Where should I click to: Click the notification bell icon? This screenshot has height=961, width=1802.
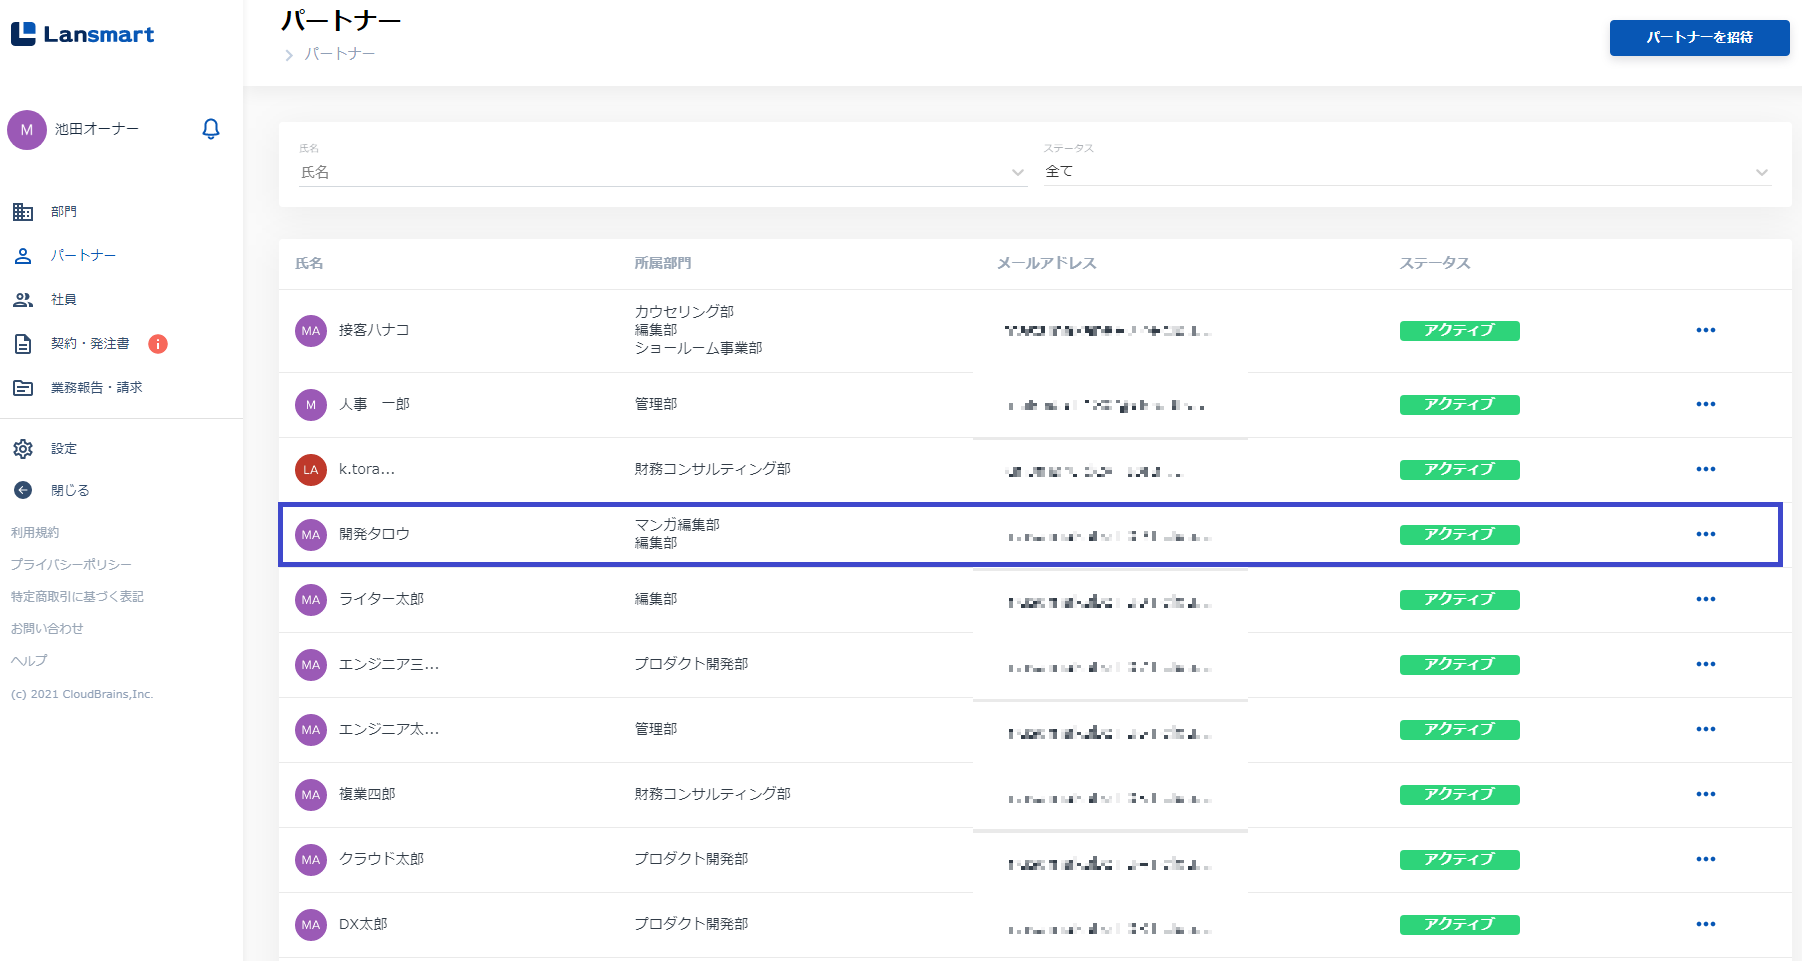coord(211,129)
